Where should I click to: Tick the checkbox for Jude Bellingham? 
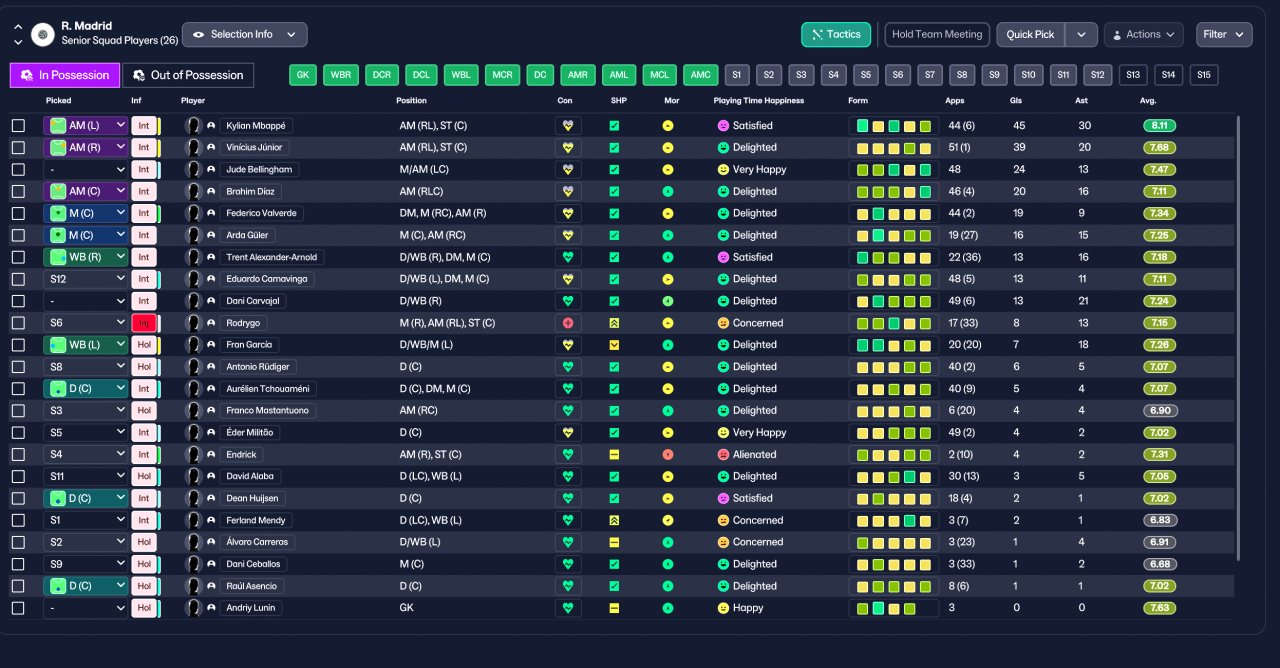[18, 170]
